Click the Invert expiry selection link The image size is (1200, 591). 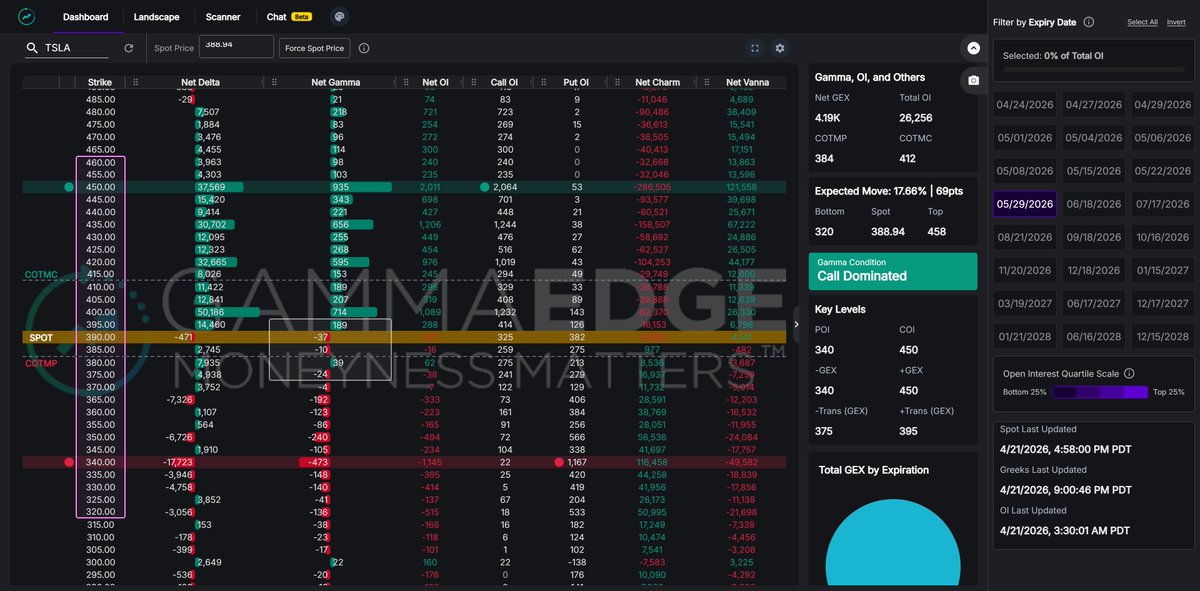pos(1176,22)
